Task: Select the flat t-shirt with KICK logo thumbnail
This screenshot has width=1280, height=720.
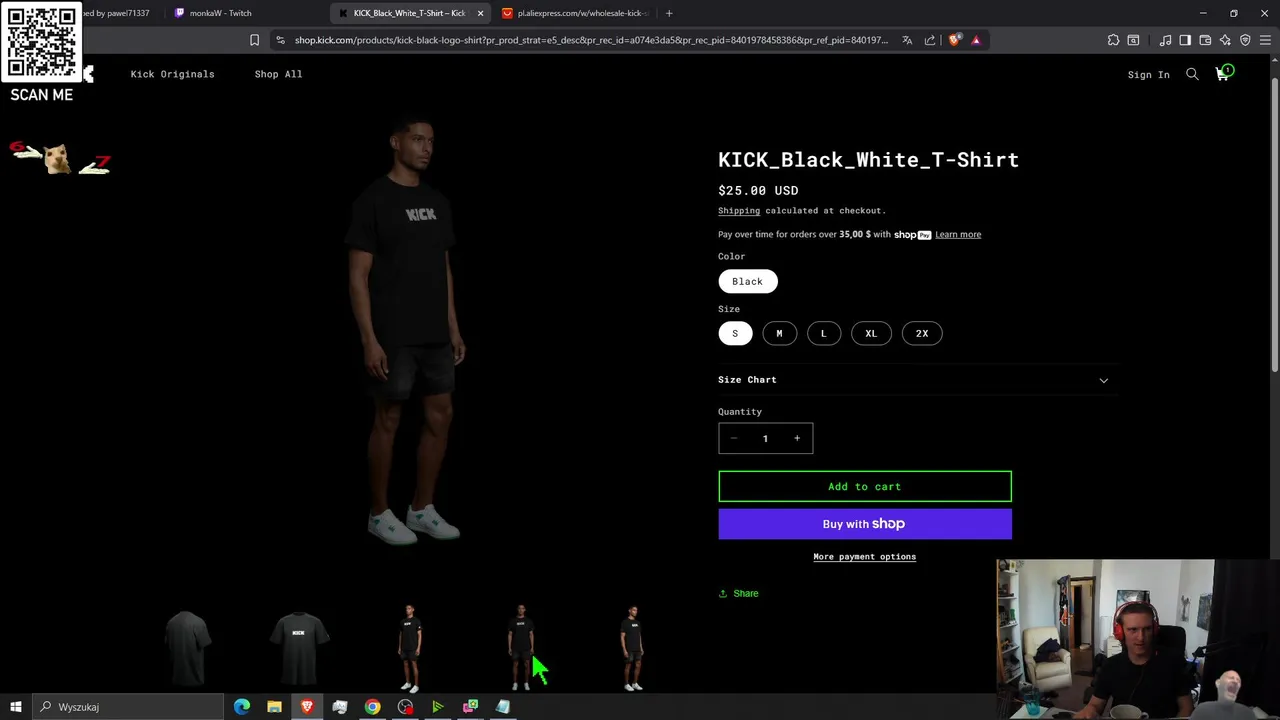Action: (298, 647)
